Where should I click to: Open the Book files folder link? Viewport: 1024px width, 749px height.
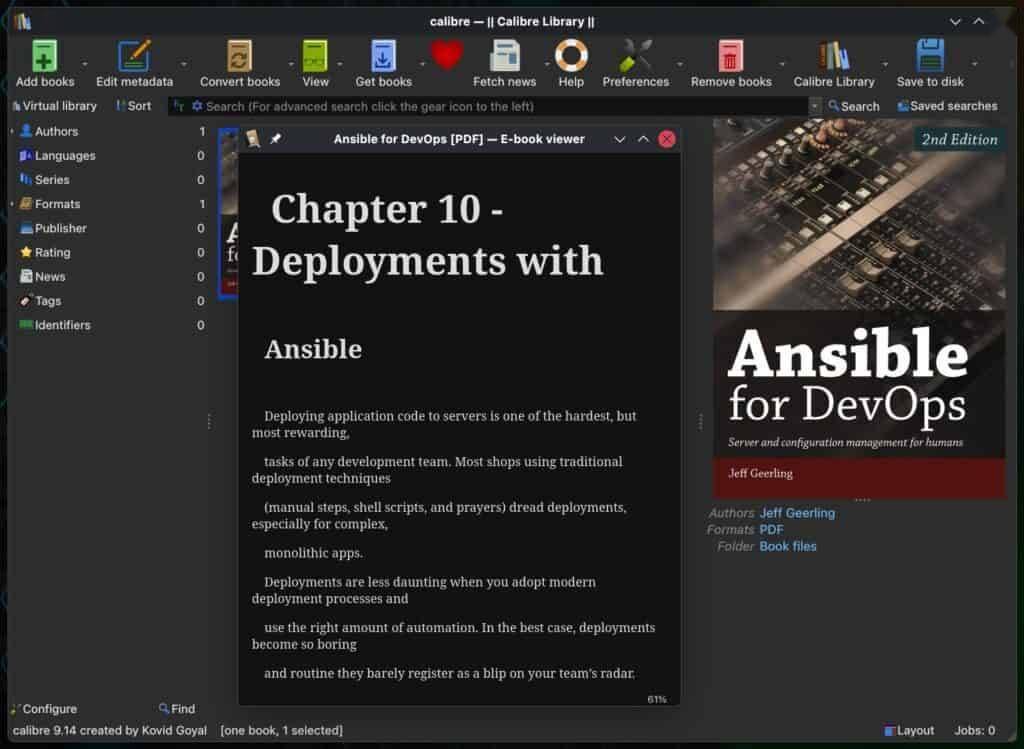coord(788,547)
